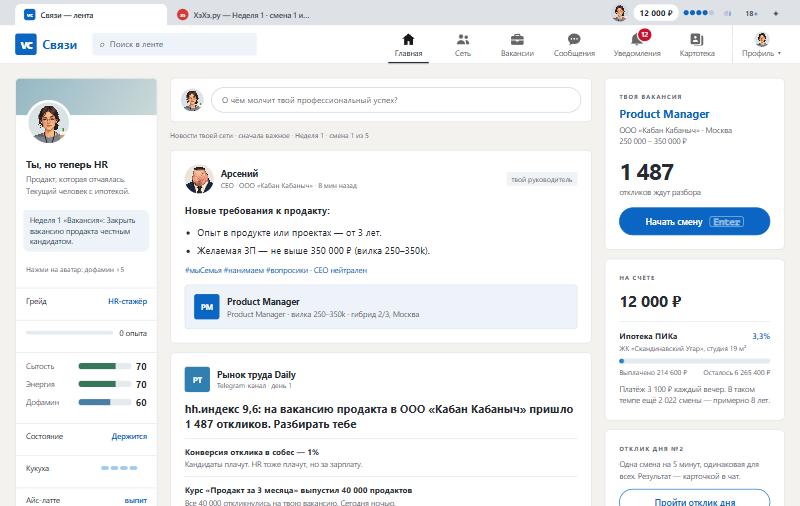The width and height of the screenshot is (800, 506).
Task: Click the твой руководитель badge
Action: (x=541, y=180)
